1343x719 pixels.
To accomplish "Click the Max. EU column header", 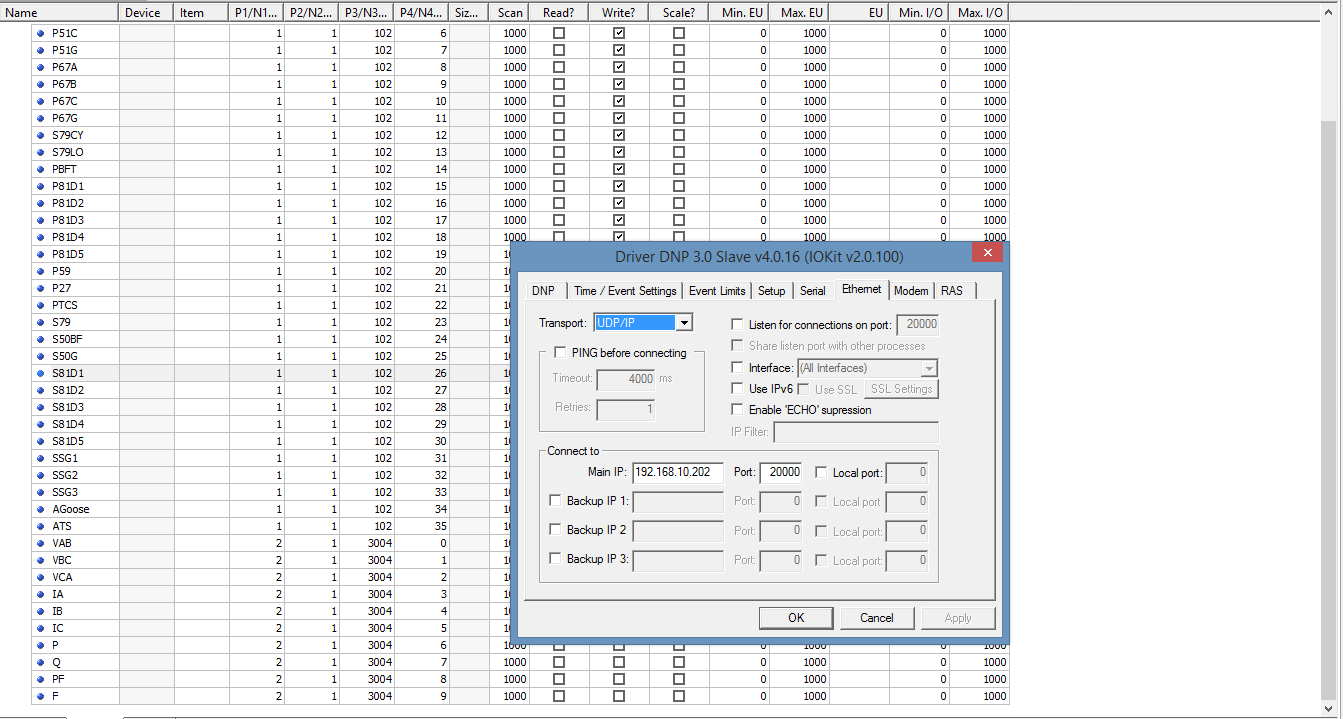I will [800, 13].
